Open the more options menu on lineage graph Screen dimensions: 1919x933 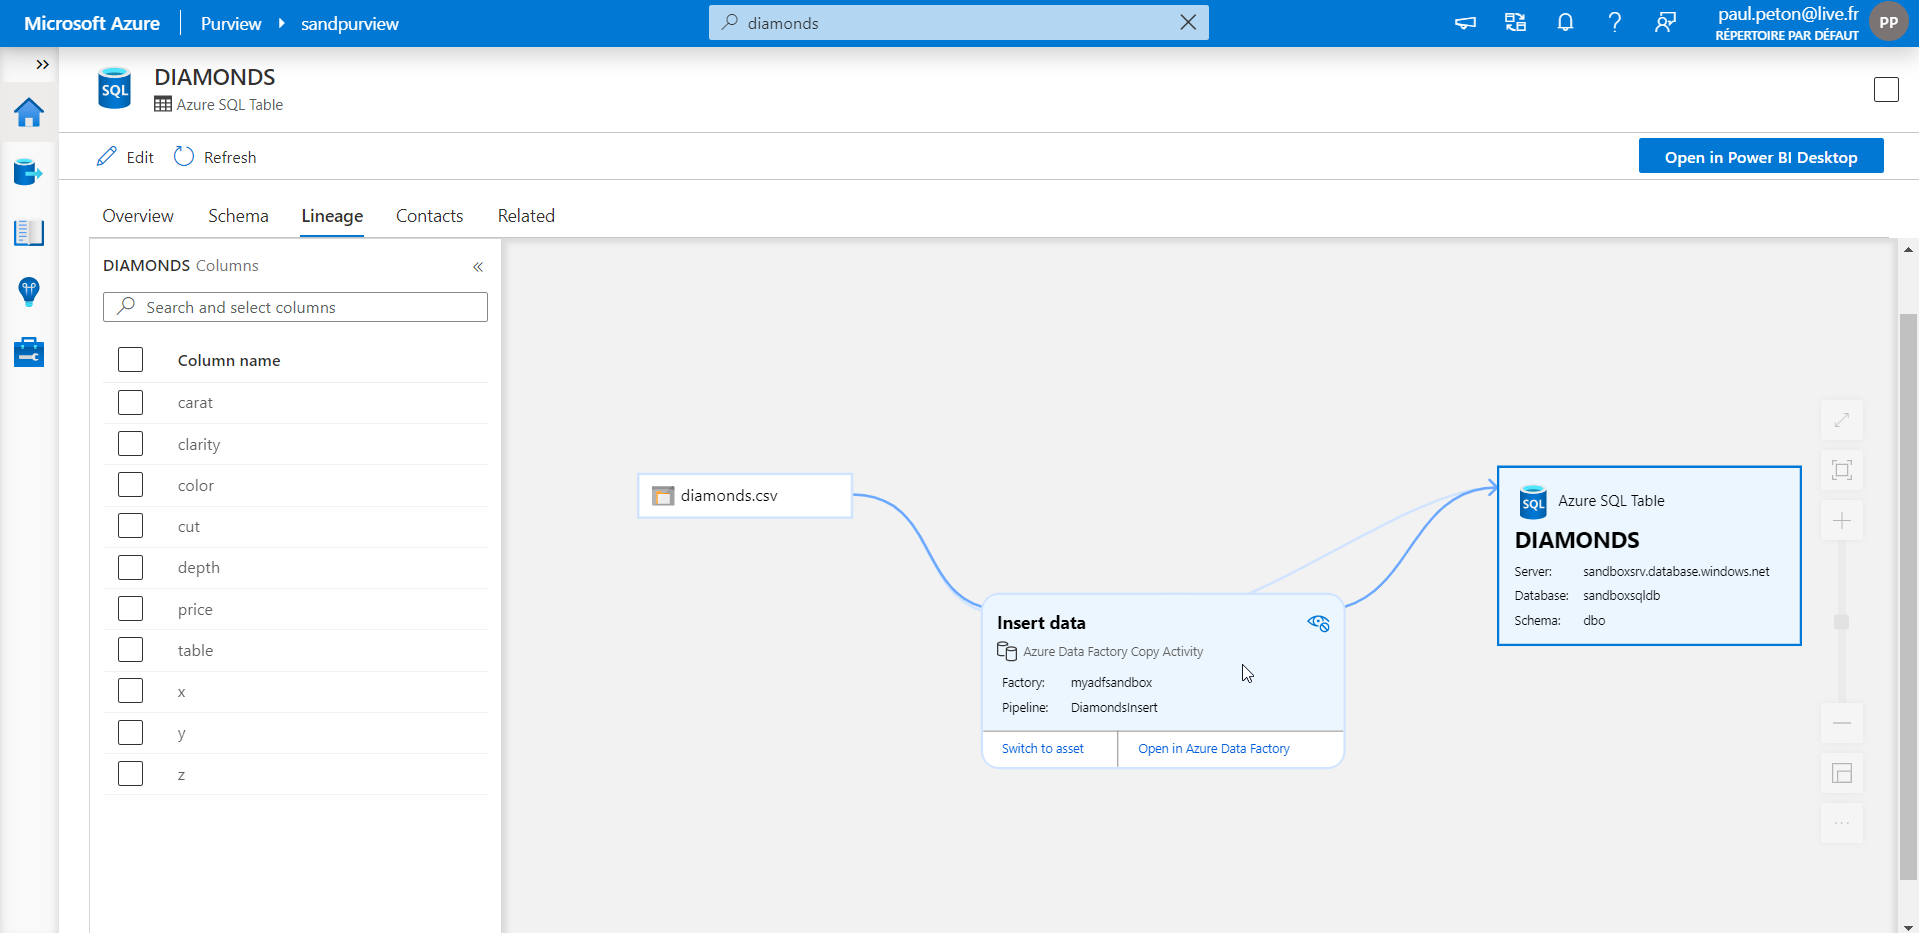(x=1841, y=823)
